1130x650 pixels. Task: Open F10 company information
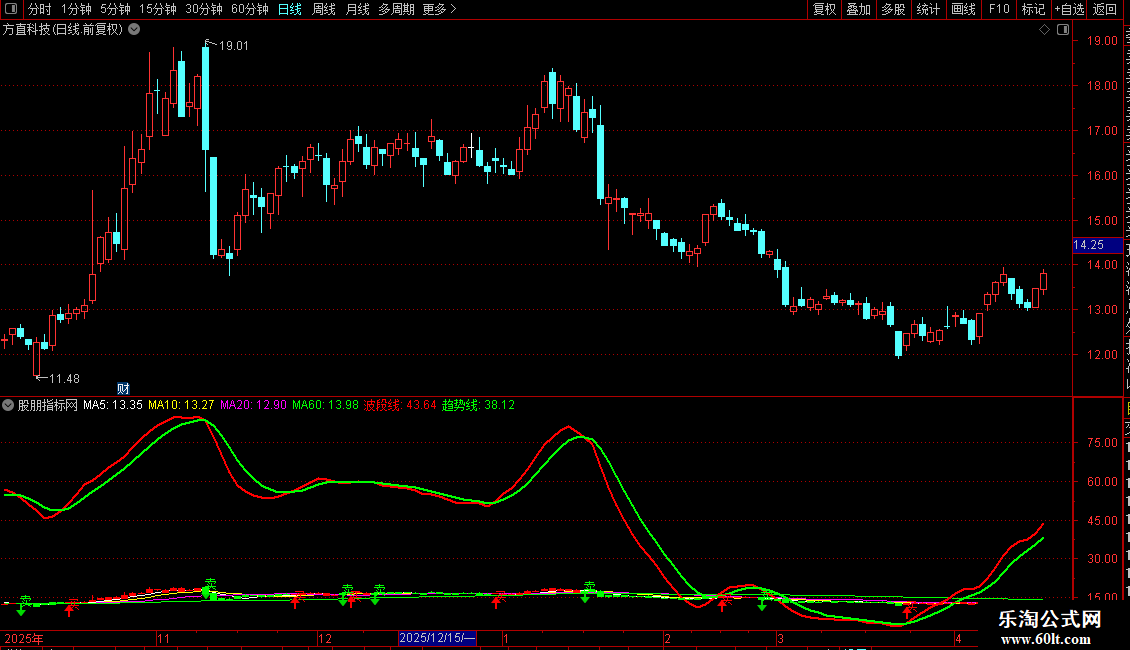999,9
